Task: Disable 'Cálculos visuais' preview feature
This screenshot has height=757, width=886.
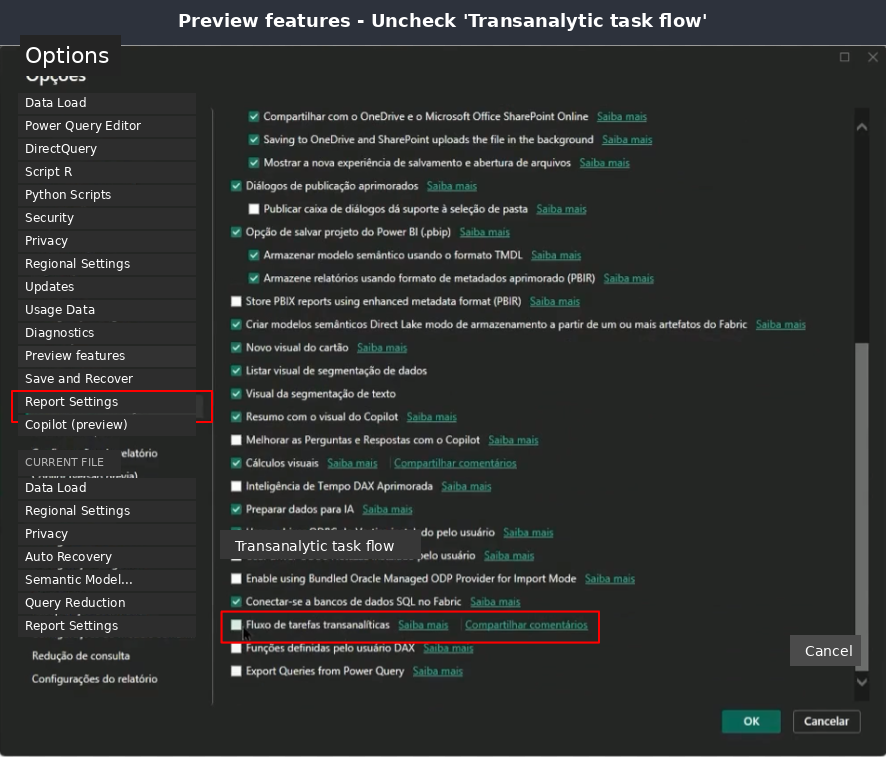Action: 237,463
